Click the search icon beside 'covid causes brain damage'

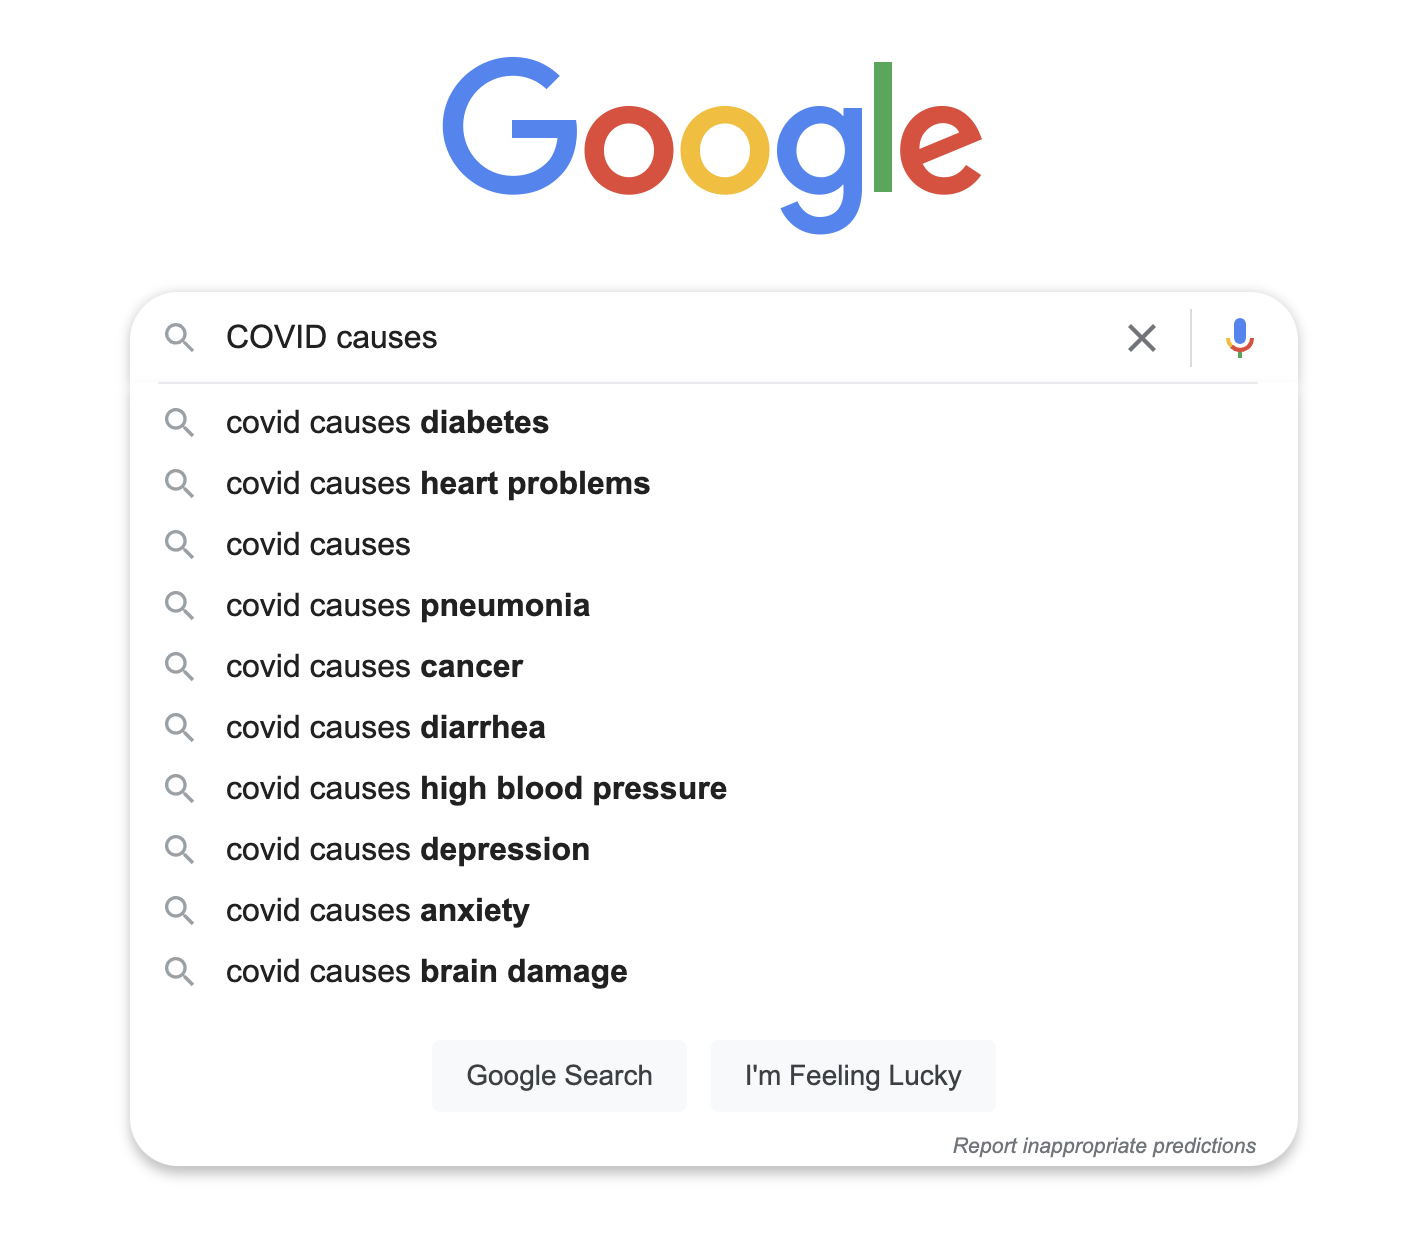coord(179,972)
